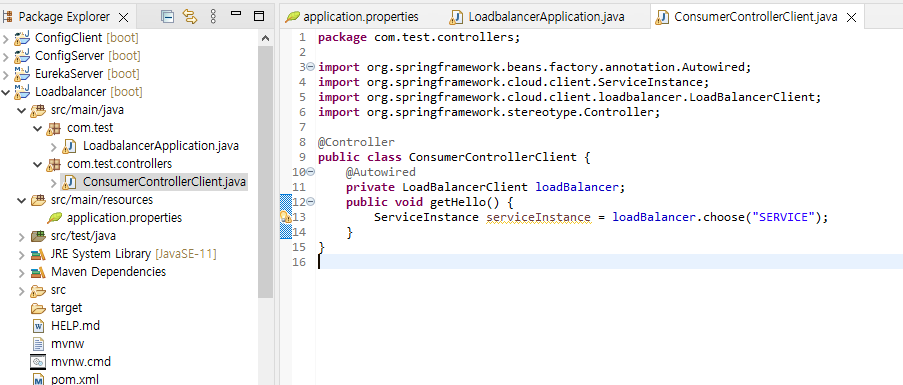The height and width of the screenshot is (385, 903).
Task: Collapse the com.test package
Action: pos(38,128)
